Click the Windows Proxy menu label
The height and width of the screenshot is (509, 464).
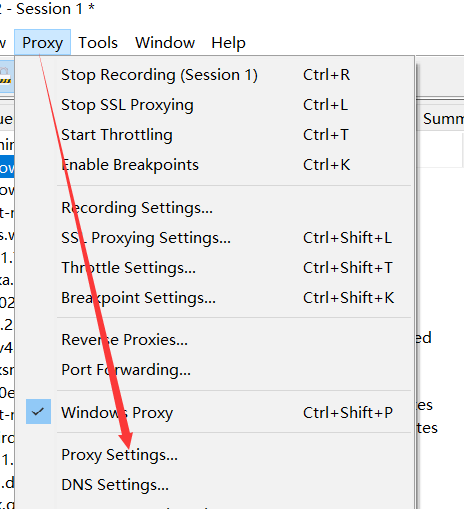117,413
